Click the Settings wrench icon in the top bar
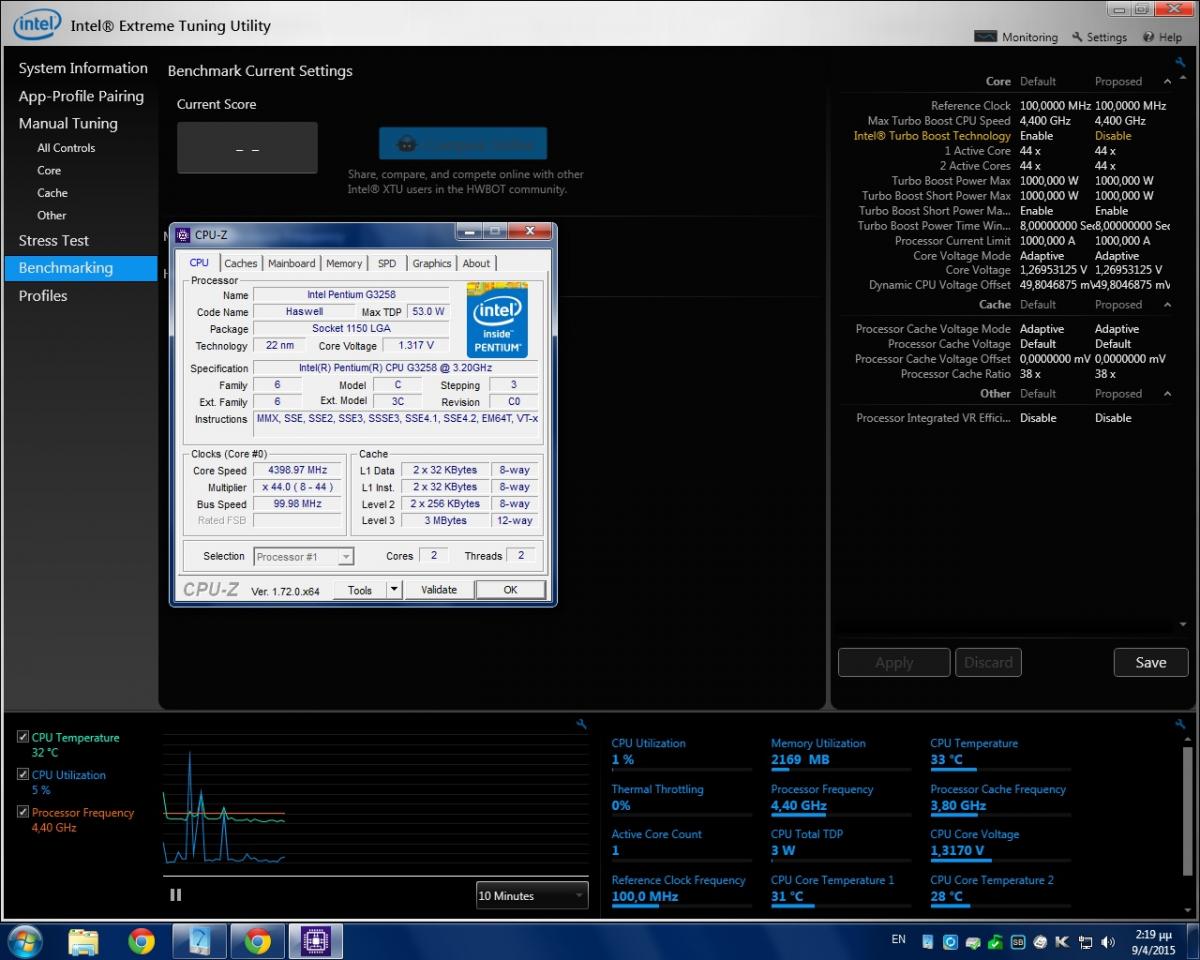Screen dimensions: 1200x960 [1077, 37]
